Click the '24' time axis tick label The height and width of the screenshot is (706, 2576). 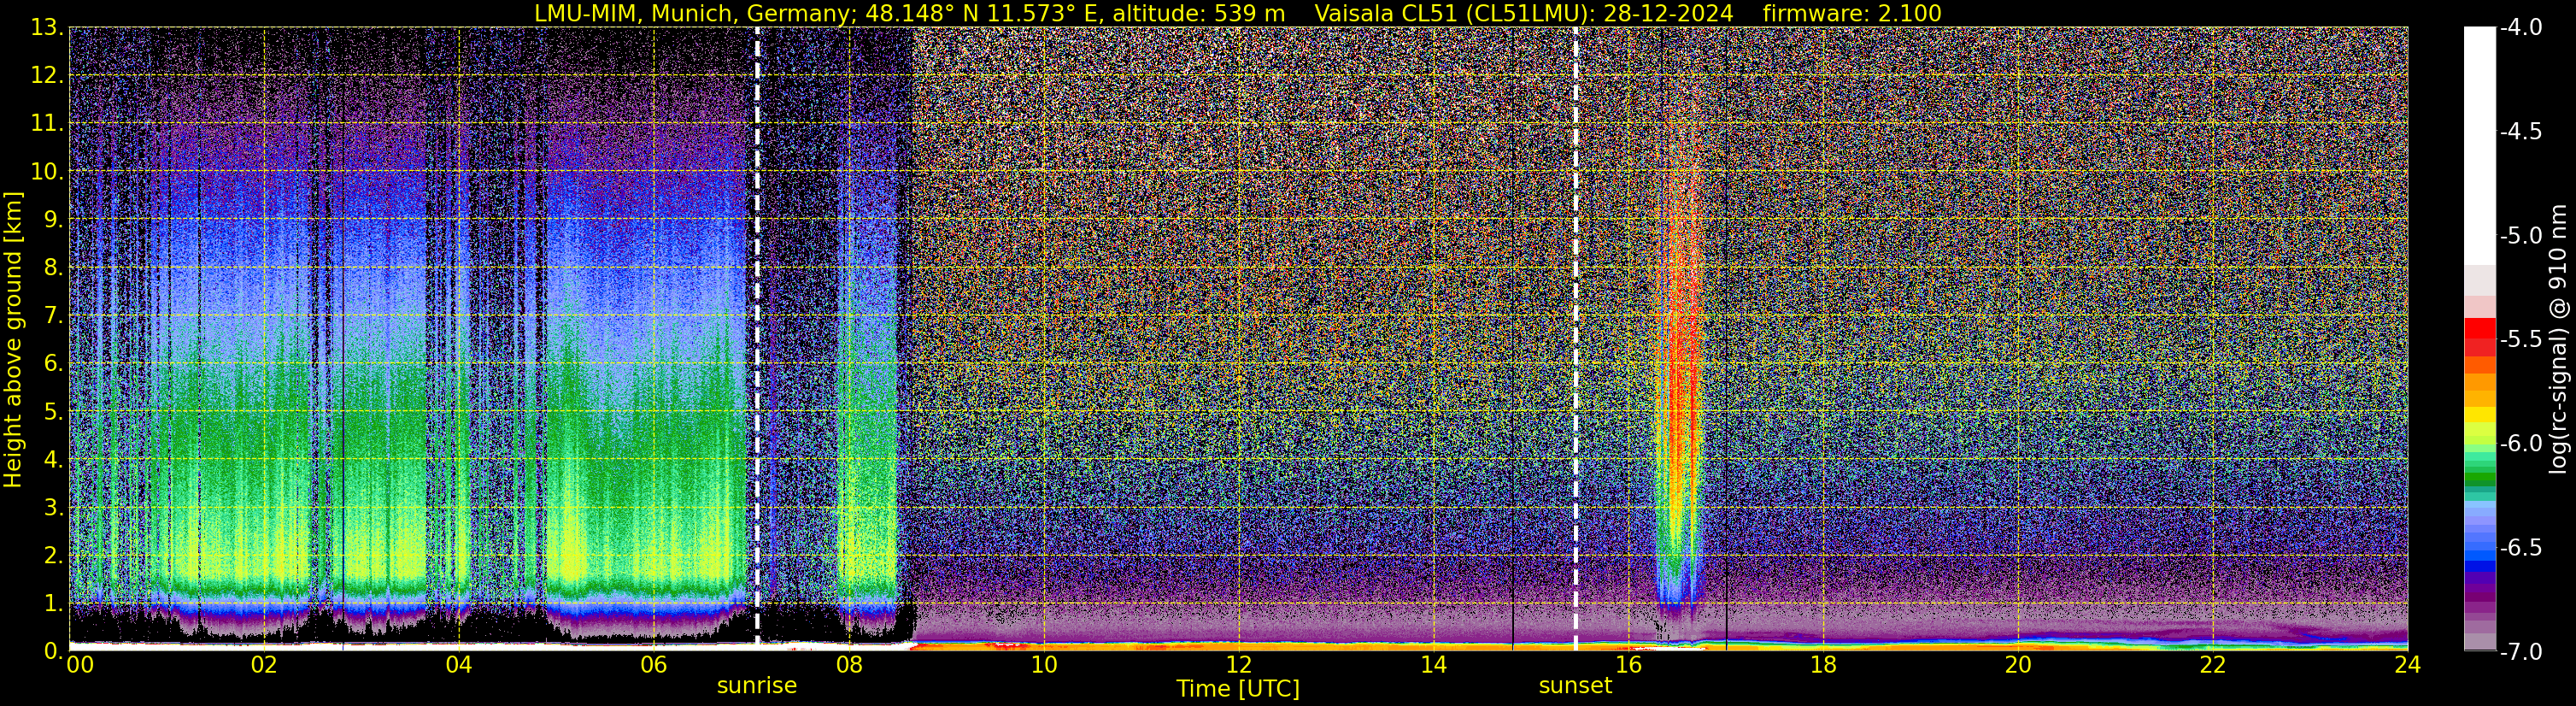2407,665
